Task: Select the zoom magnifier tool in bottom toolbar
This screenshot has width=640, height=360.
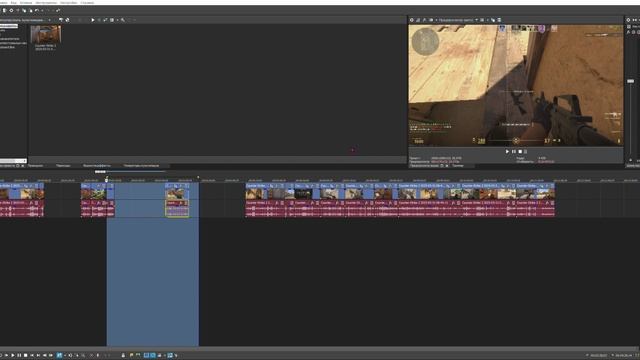Action: tap(83, 356)
